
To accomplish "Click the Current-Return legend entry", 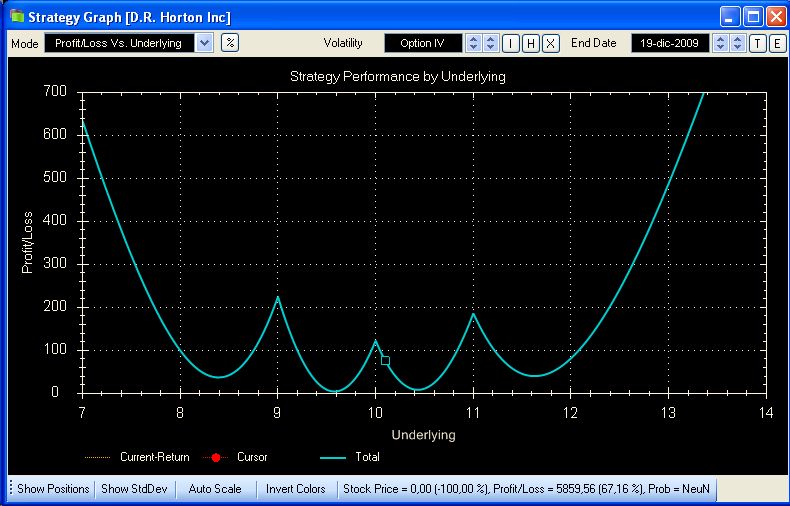I will pos(137,457).
